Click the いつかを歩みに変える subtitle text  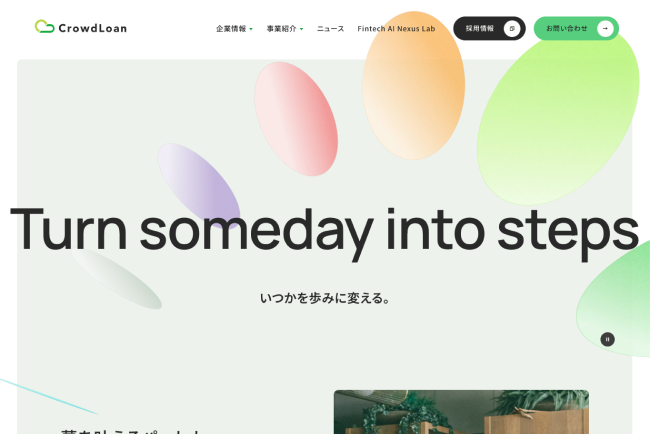(x=325, y=298)
